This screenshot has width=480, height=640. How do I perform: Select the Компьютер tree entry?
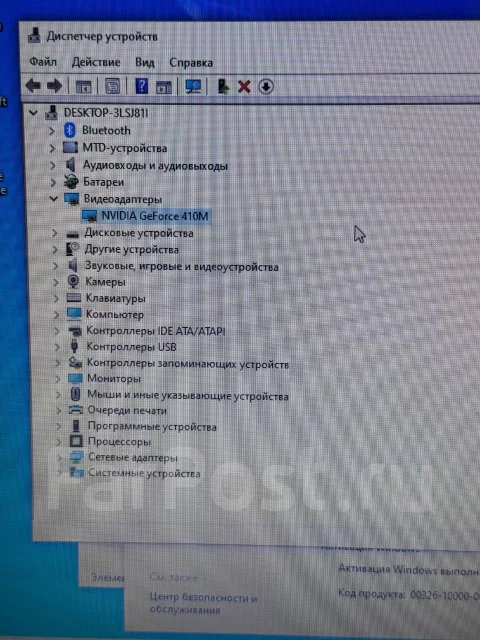tap(115, 314)
